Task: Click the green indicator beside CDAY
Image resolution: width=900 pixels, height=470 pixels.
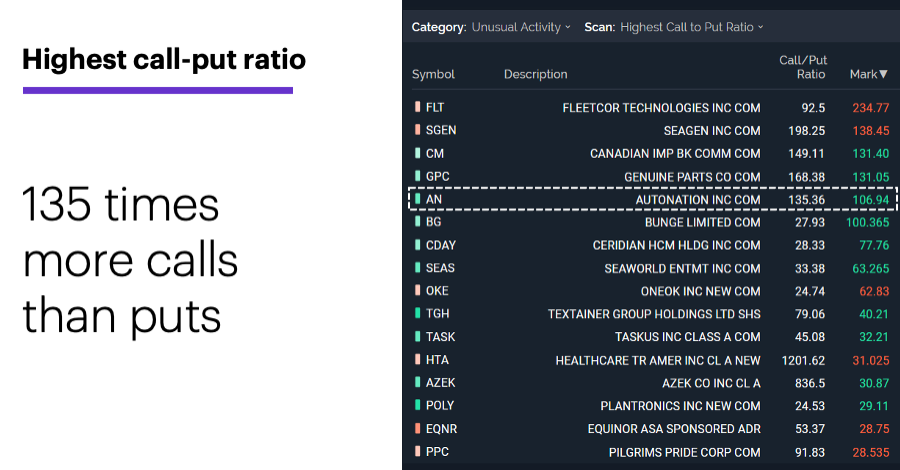Action: pyautogui.click(x=417, y=245)
